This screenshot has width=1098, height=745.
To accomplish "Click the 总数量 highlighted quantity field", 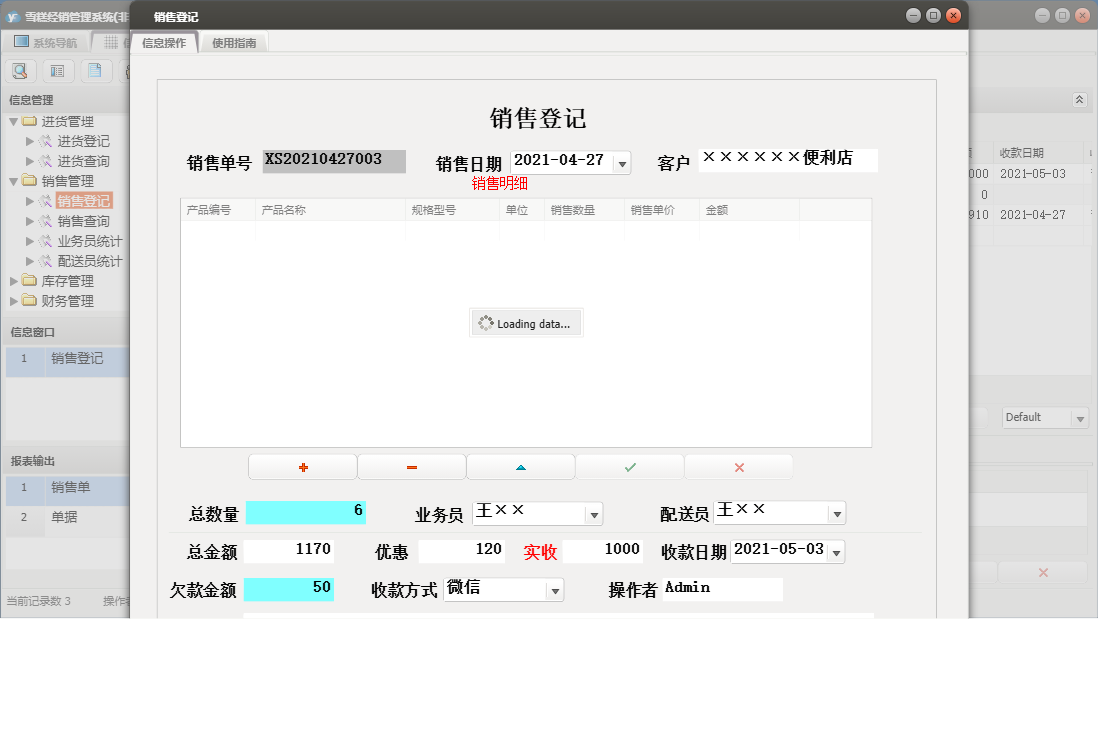I will pos(305,512).
